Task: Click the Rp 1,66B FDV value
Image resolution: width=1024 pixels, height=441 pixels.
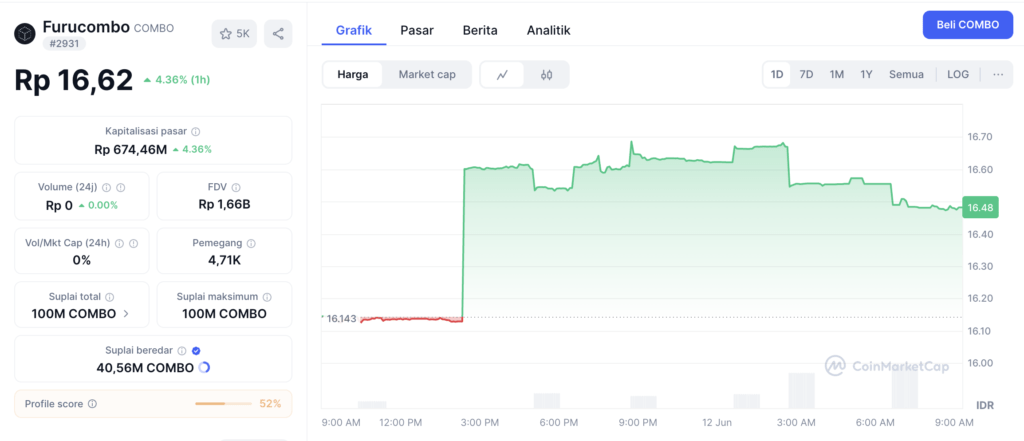Action: (224, 205)
